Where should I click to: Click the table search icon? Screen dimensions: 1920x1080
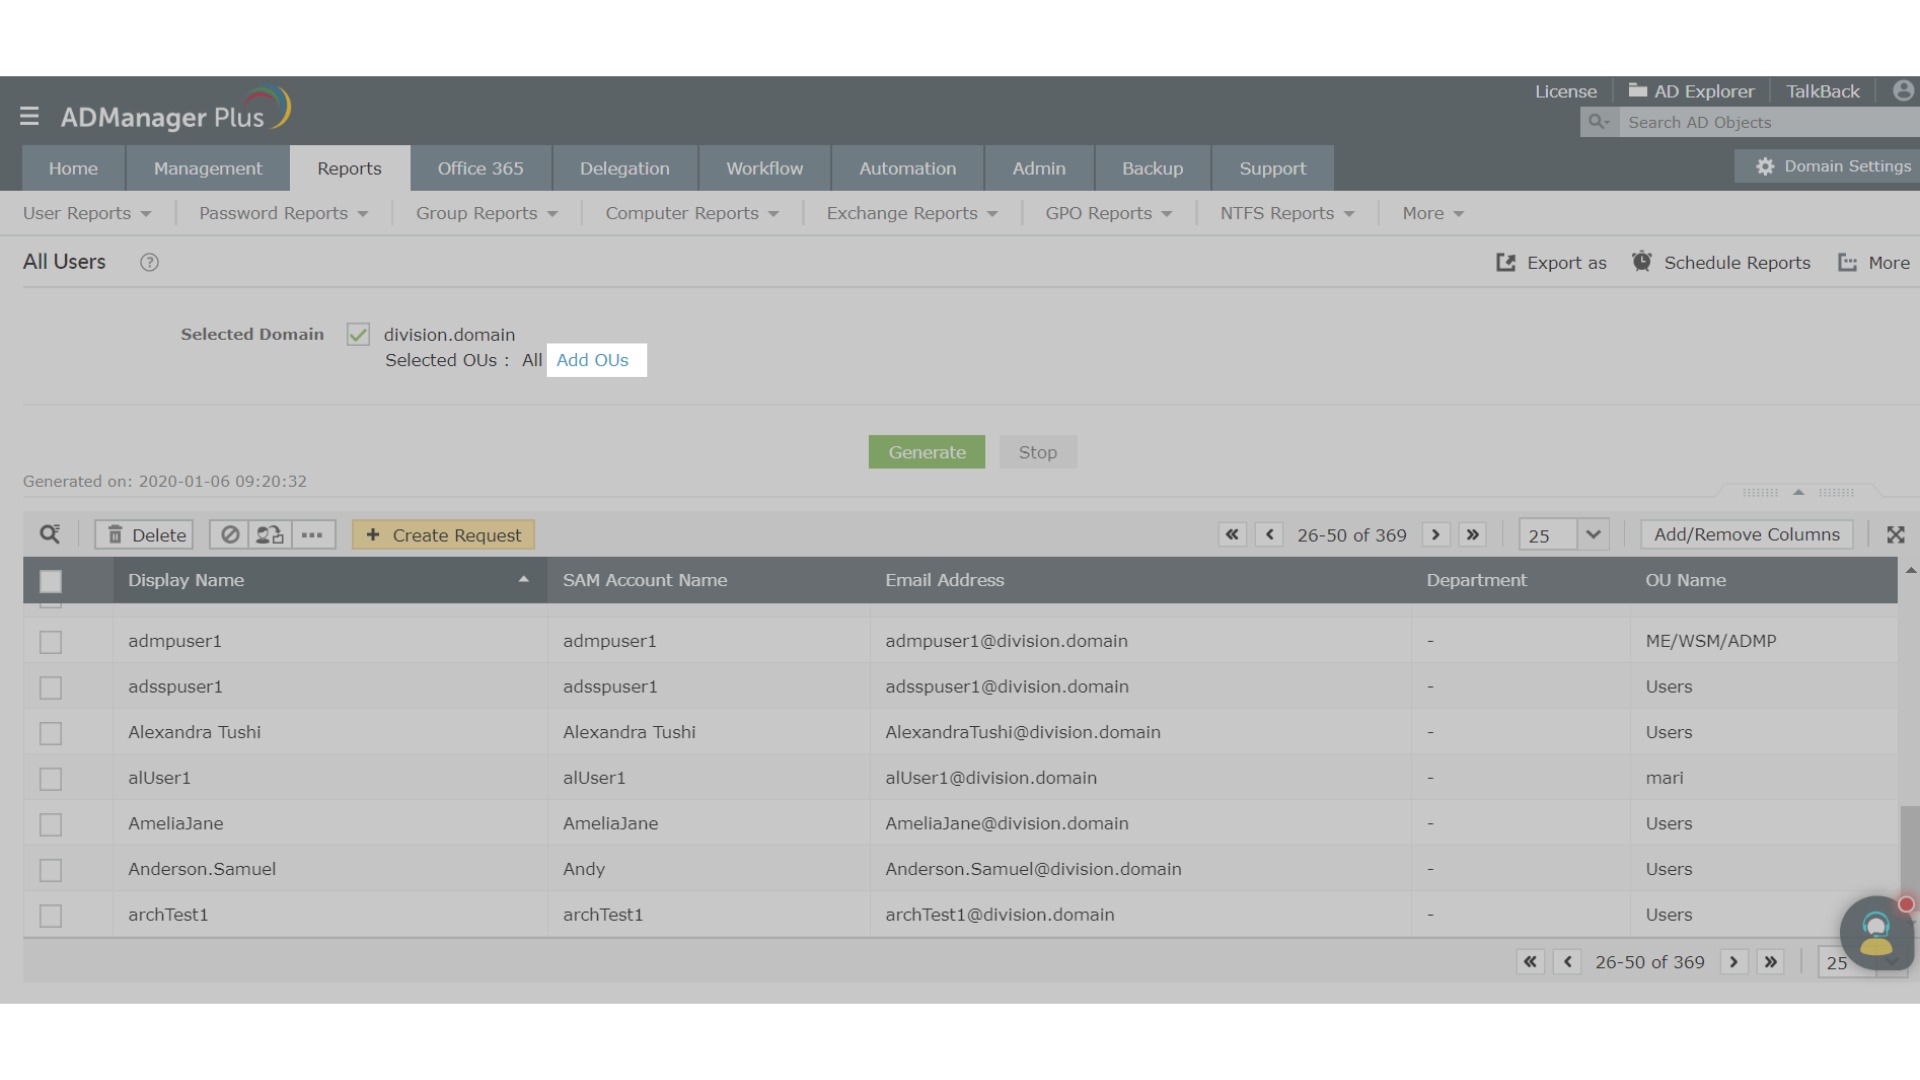point(49,535)
